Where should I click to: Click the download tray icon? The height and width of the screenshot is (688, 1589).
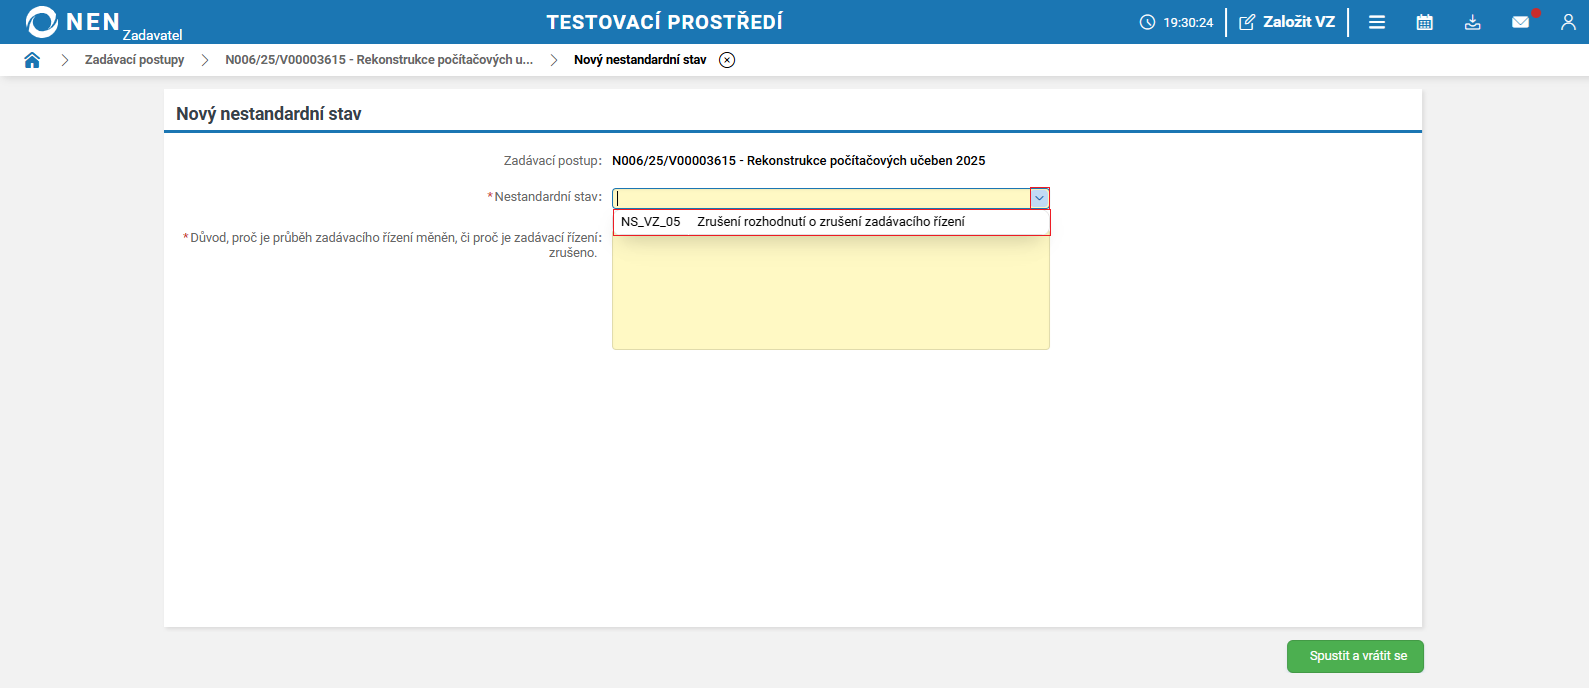pyautogui.click(x=1473, y=22)
